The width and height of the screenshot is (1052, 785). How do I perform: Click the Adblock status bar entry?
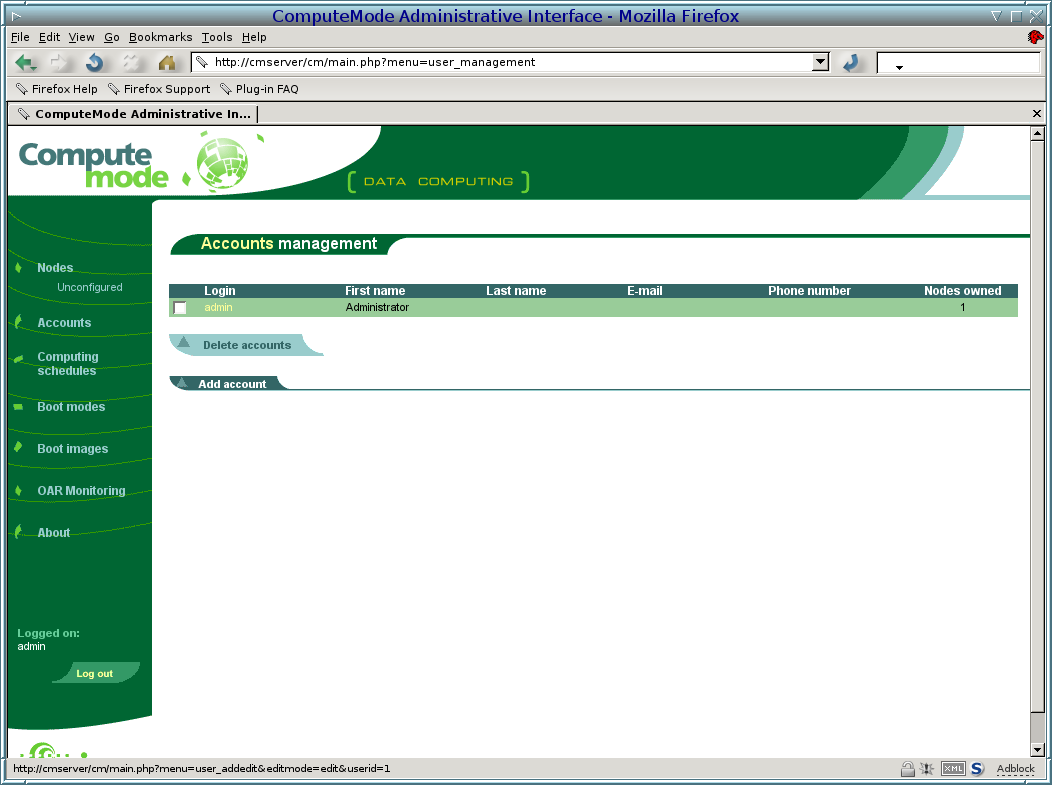[x=1015, y=769]
